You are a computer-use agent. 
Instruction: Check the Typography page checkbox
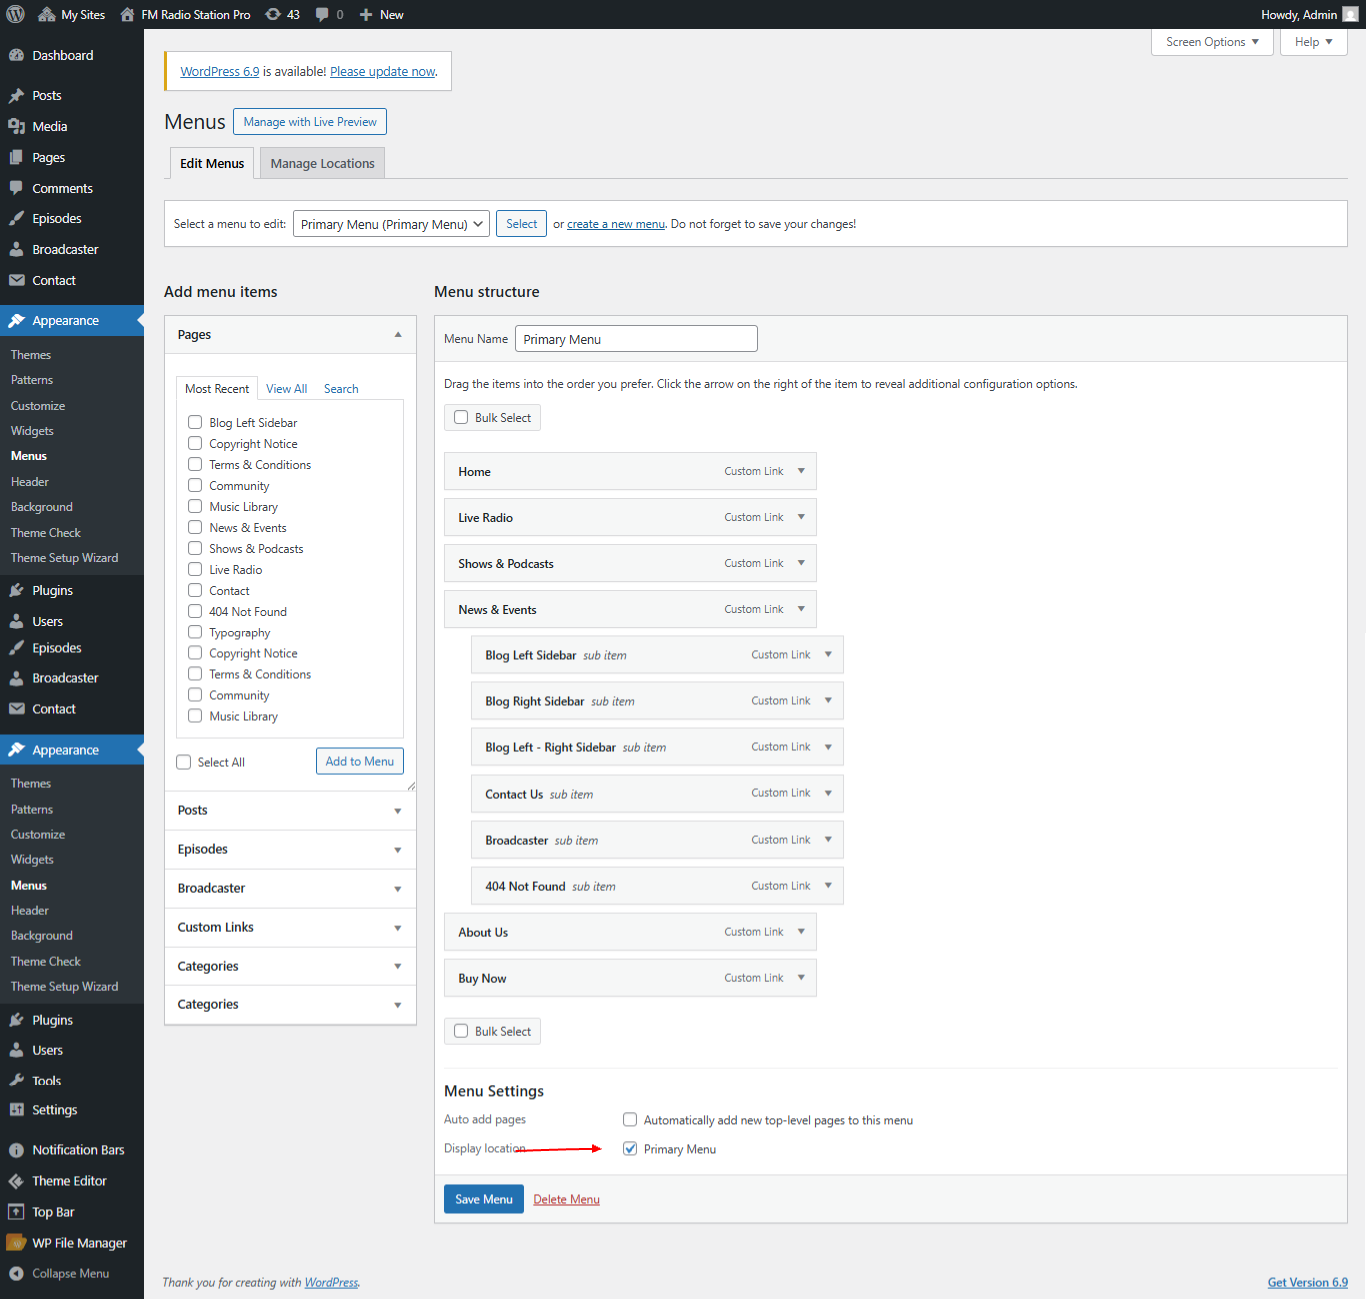pos(195,632)
